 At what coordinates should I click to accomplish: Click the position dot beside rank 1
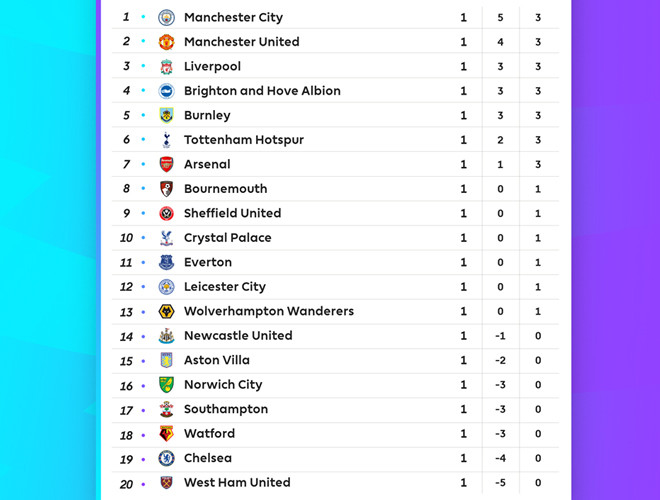point(143,17)
